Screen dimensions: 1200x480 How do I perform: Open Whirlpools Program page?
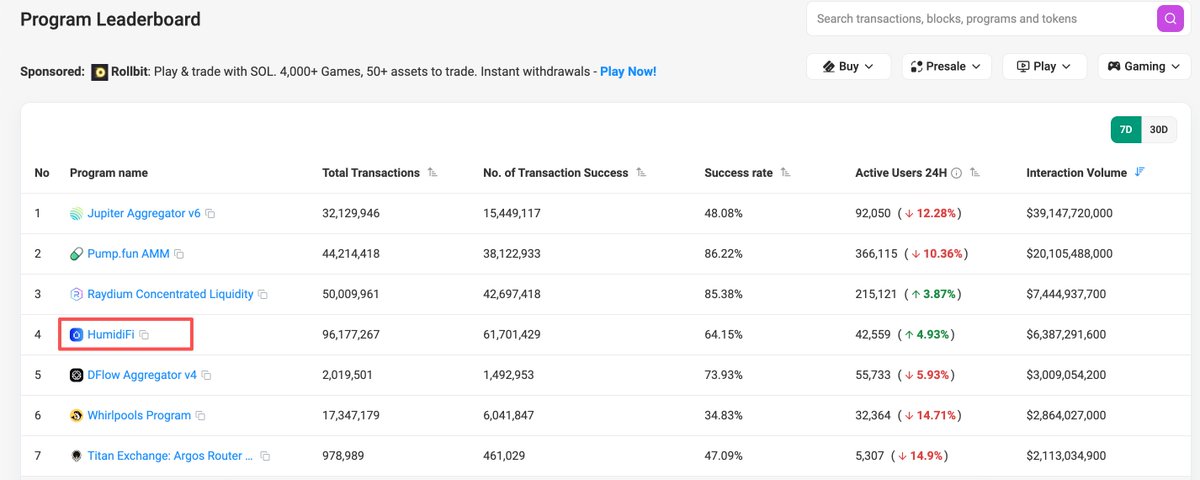point(139,415)
